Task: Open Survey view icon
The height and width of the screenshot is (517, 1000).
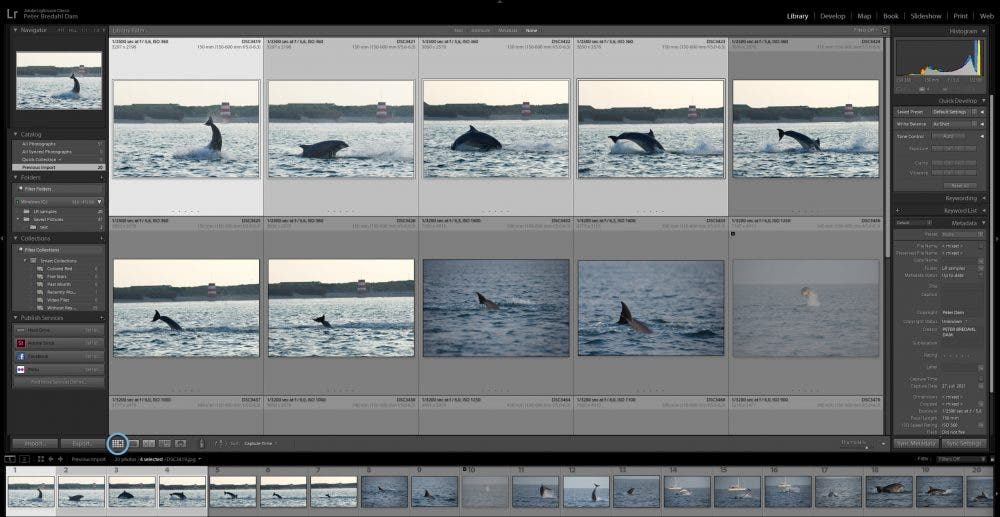Action: coord(165,443)
